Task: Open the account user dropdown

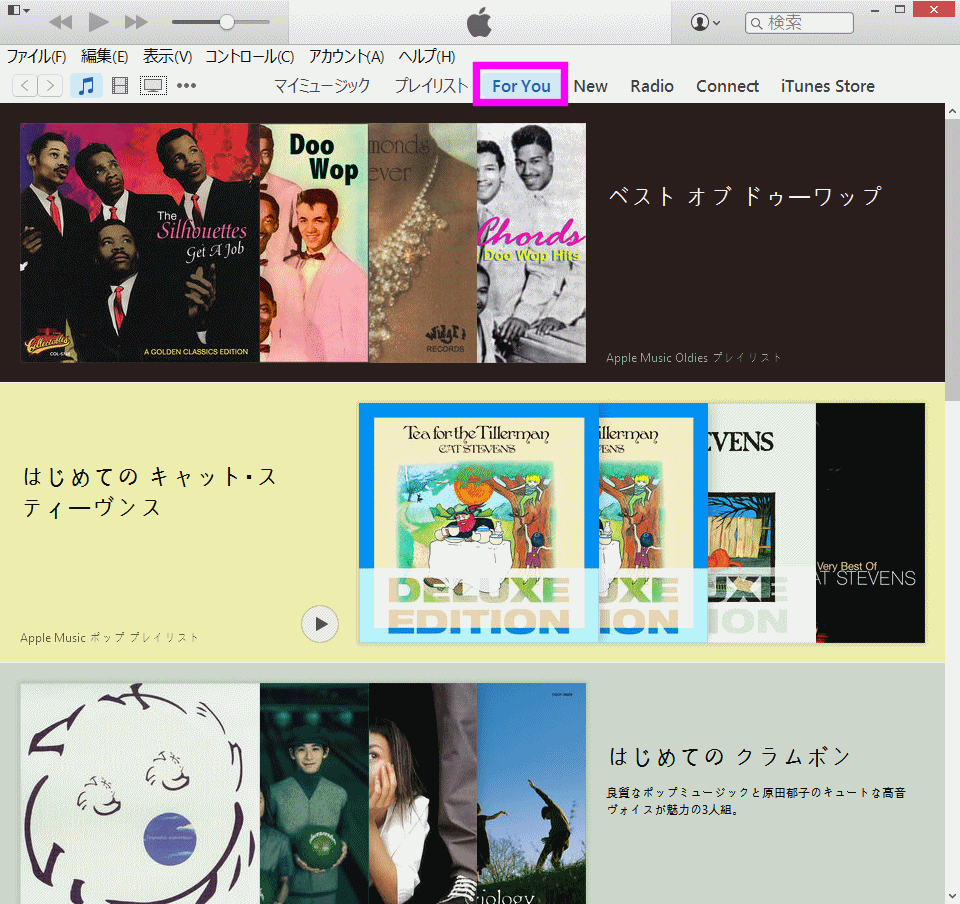Action: [706, 22]
